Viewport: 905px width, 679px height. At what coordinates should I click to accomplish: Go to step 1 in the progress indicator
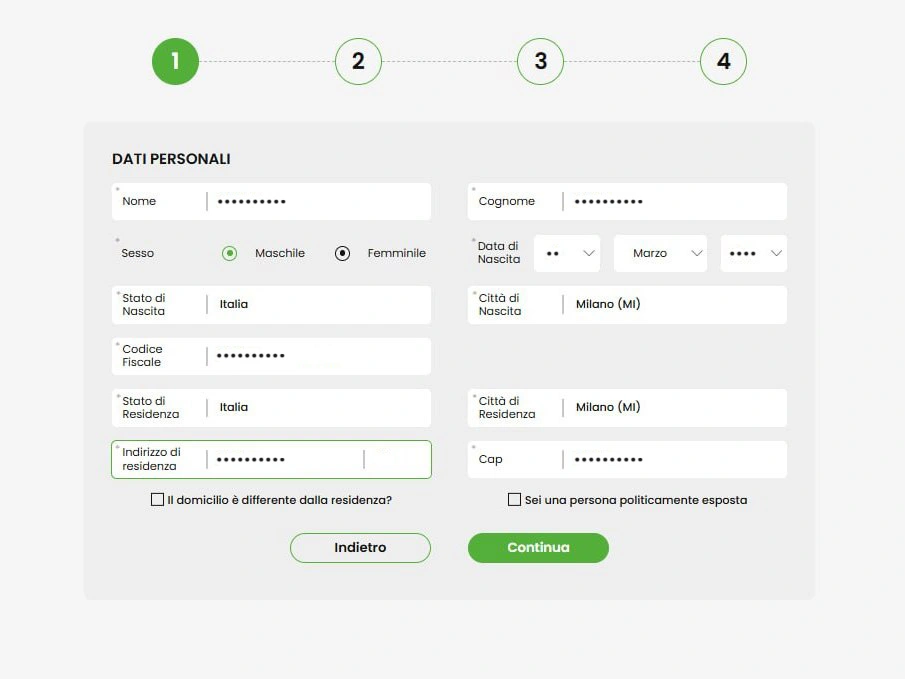click(175, 61)
